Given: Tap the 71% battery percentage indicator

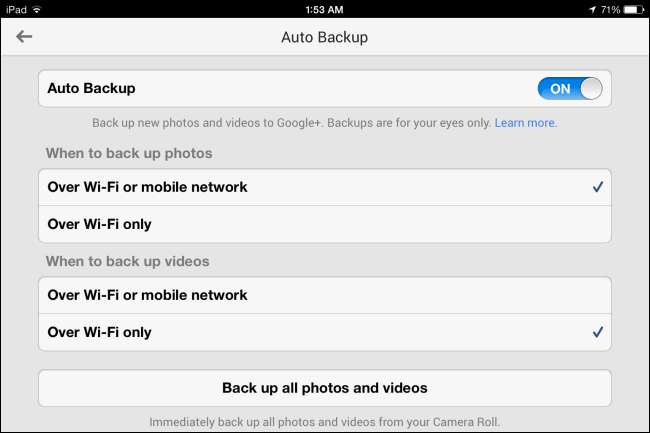Looking at the screenshot, I should 610,9.
